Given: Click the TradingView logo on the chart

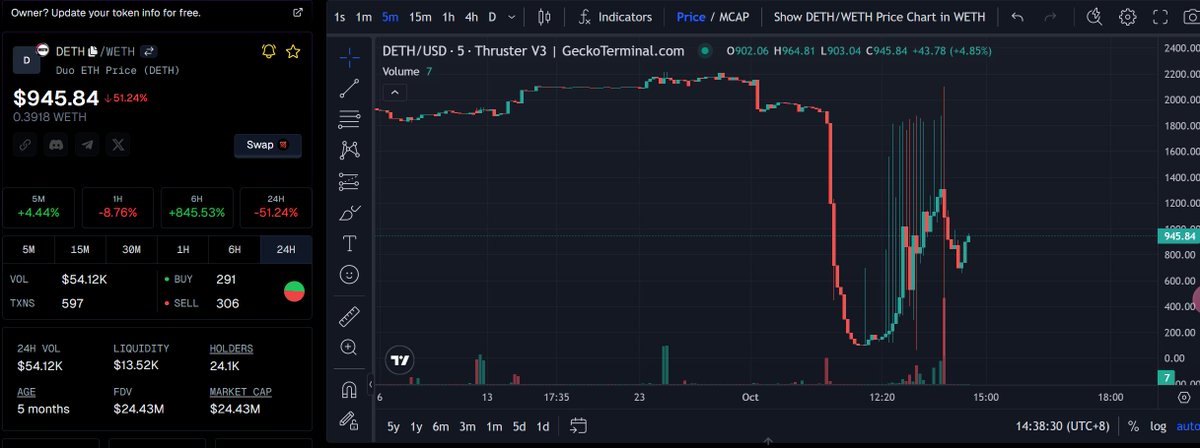Looking at the screenshot, I should pyautogui.click(x=401, y=361).
